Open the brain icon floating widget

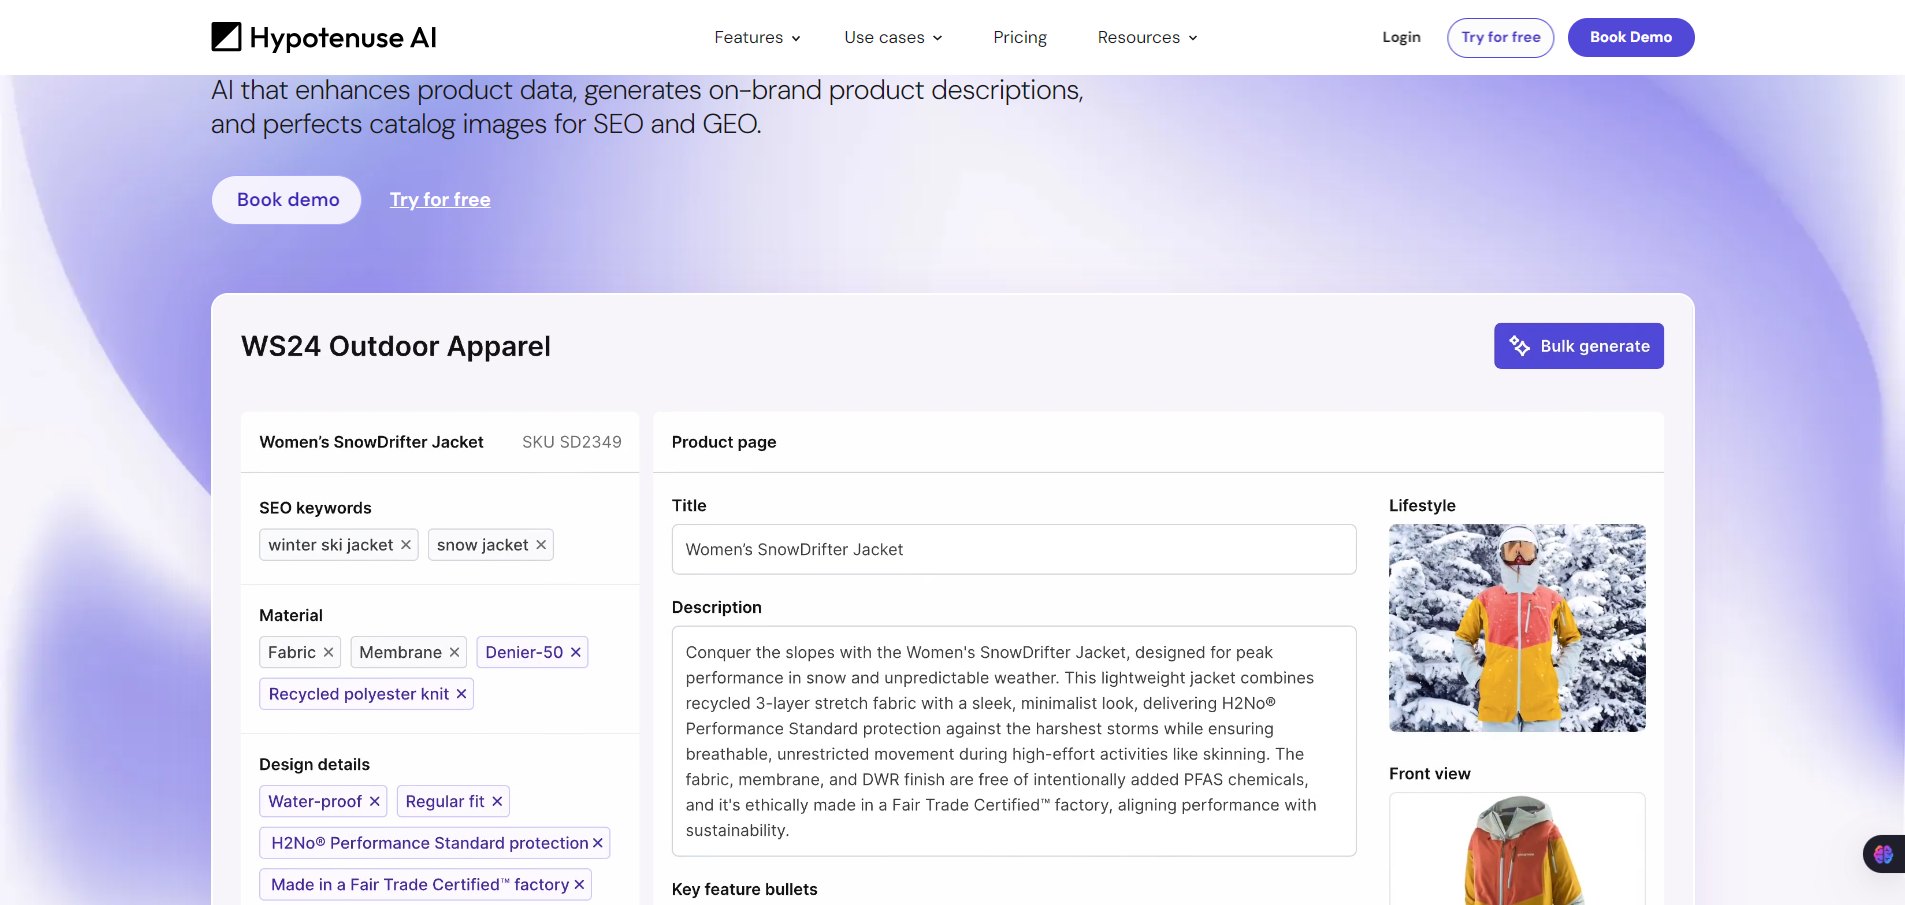point(1883,854)
